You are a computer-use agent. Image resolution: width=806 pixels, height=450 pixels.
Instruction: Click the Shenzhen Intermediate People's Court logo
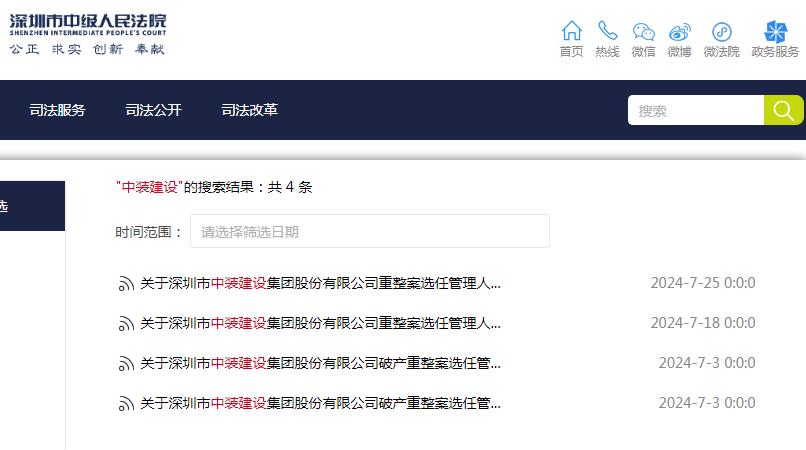88,34
